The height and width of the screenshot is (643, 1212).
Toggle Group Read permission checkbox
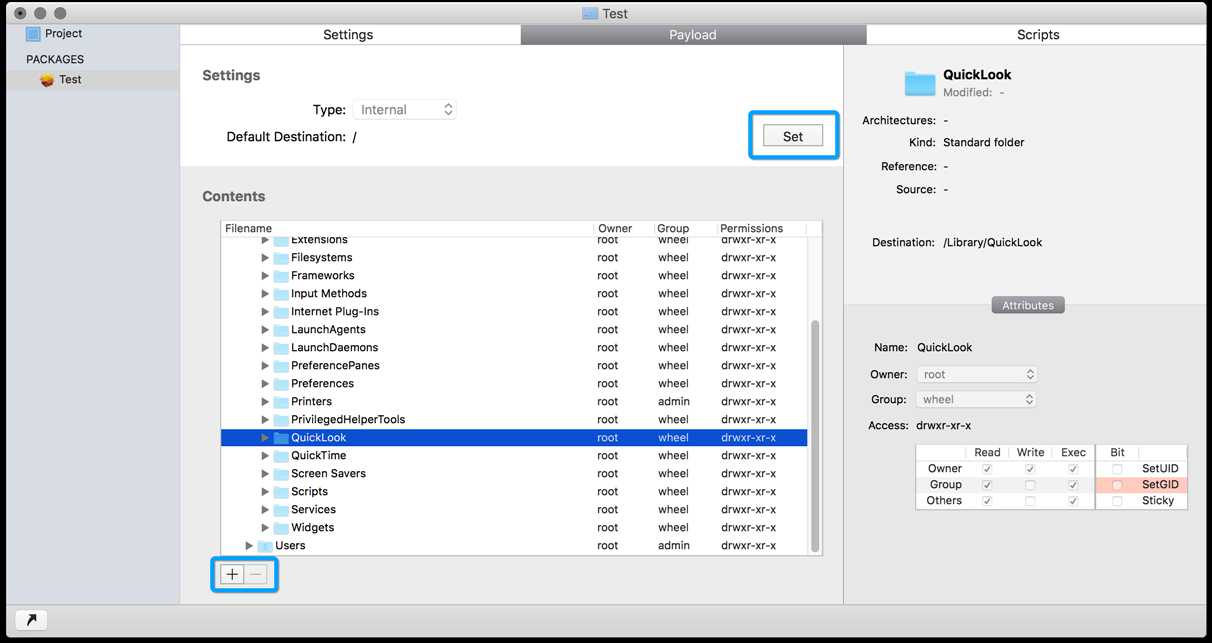tap(987, 485)
